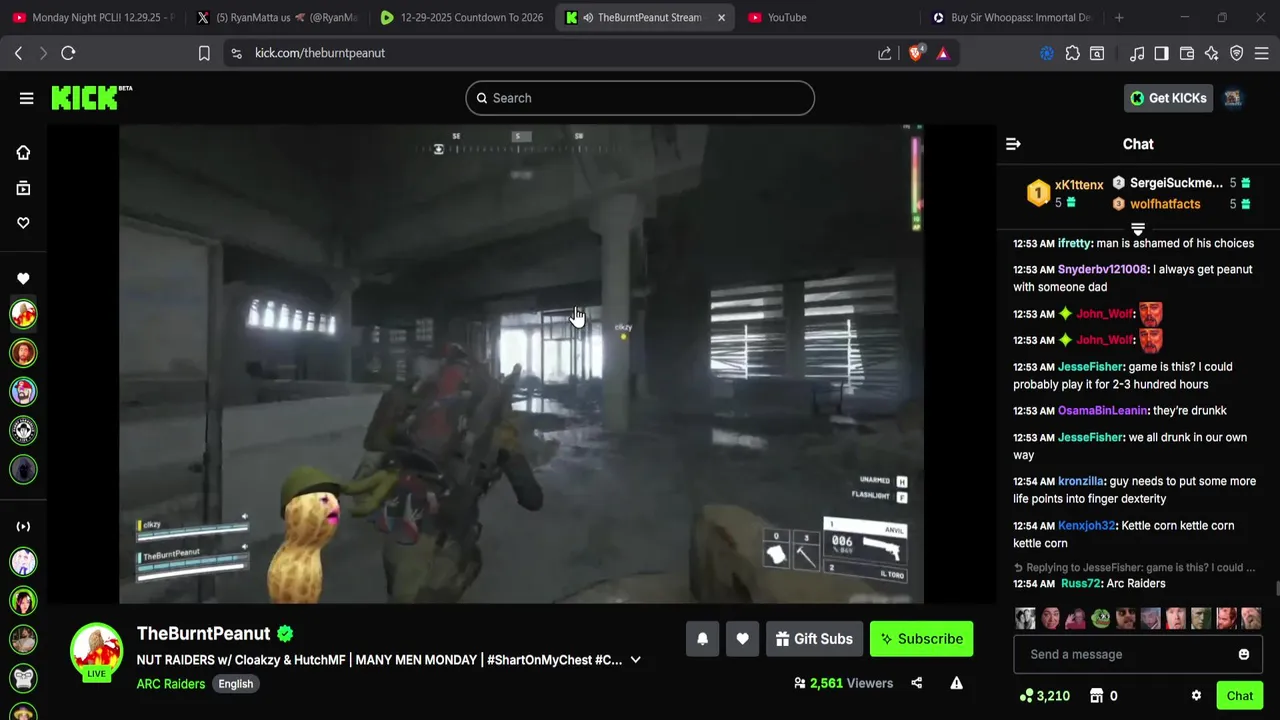Screen dimensions: 1280x720
Task: Share this page from address bar icon
Action: click(x=885, y=53)
